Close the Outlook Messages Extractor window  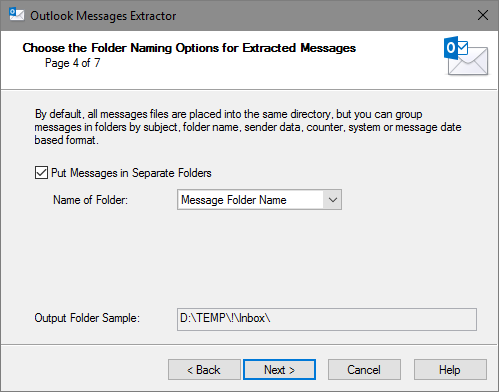(483, 15)
